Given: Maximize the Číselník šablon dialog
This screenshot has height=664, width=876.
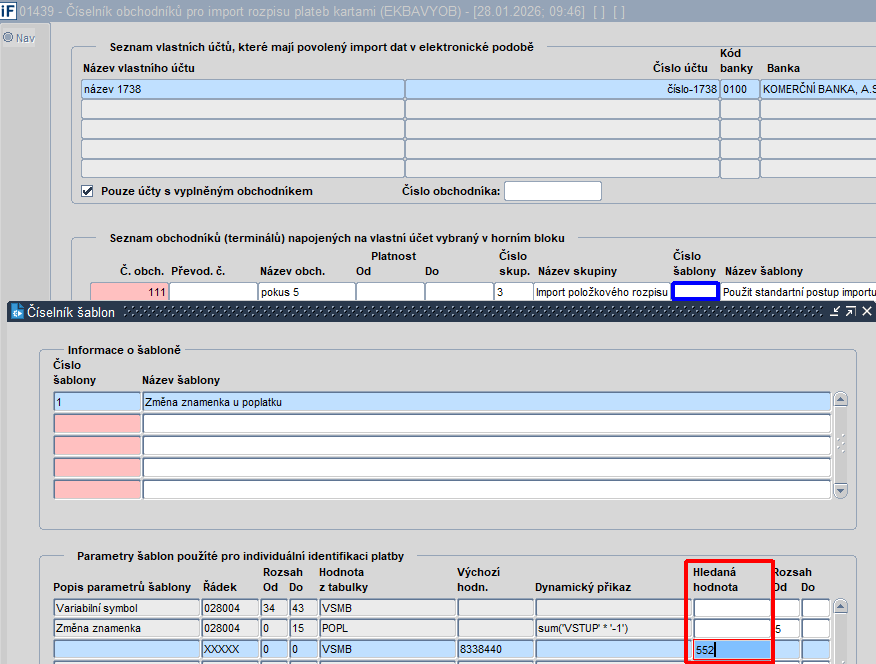Looking at the screenshot, I should [850, 312].
